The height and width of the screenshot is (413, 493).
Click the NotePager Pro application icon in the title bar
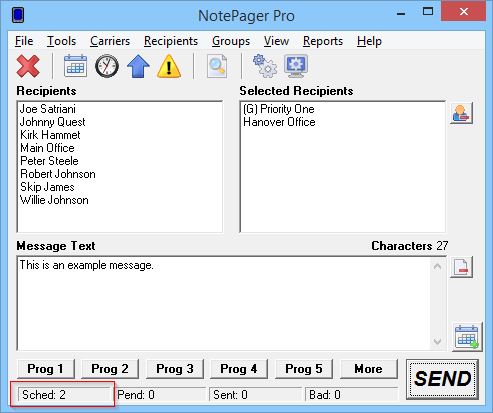[x=18, y=16]
